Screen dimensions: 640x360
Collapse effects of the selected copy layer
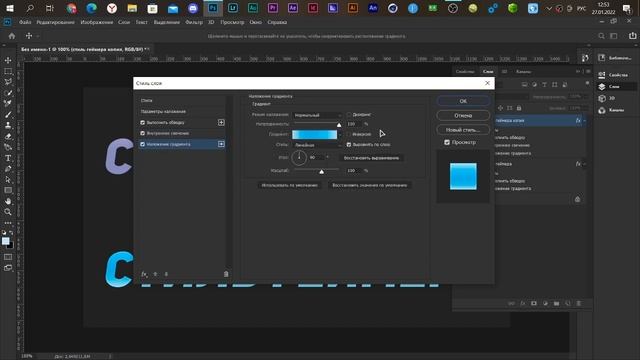(585, 120)
